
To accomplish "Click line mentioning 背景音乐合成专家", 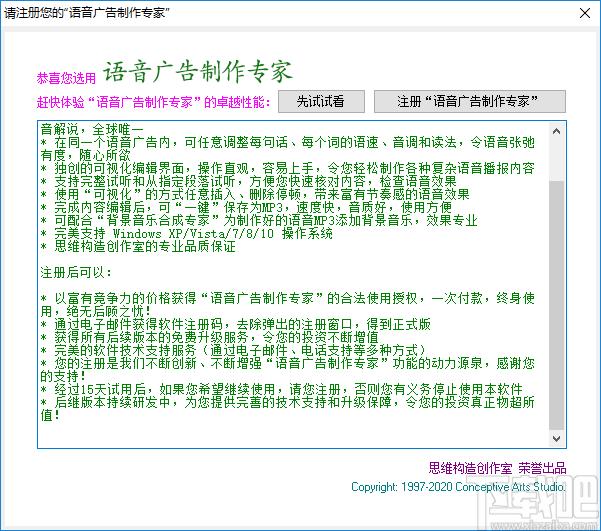I will (x=259, y=220).
